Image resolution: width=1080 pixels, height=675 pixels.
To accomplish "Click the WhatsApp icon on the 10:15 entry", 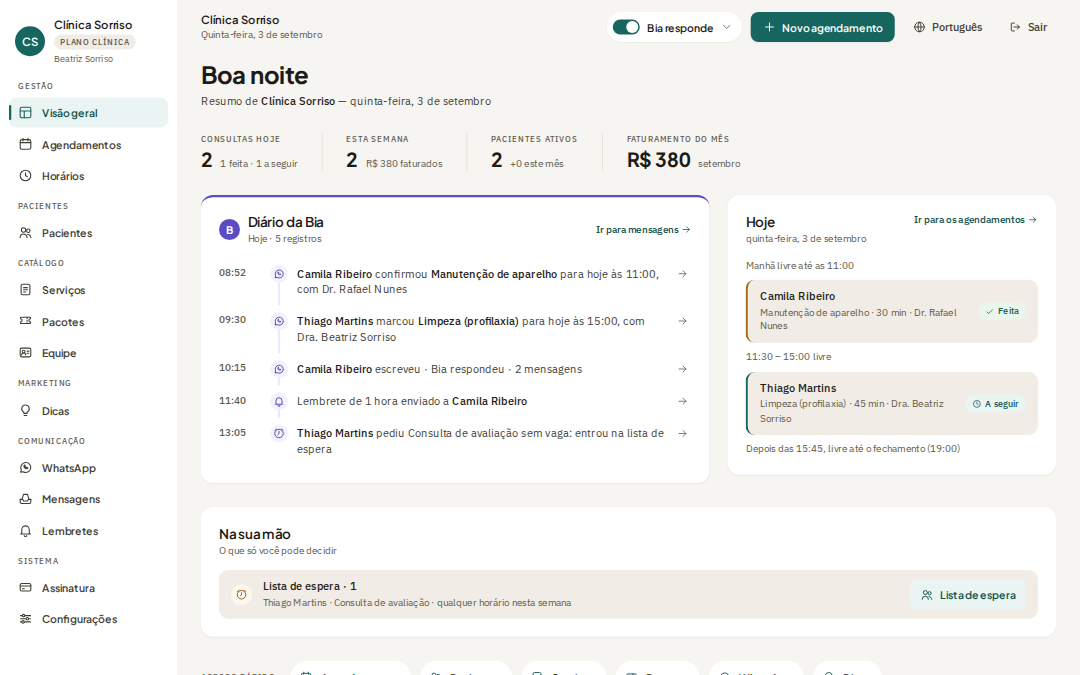I will click(x=279, y=369).
